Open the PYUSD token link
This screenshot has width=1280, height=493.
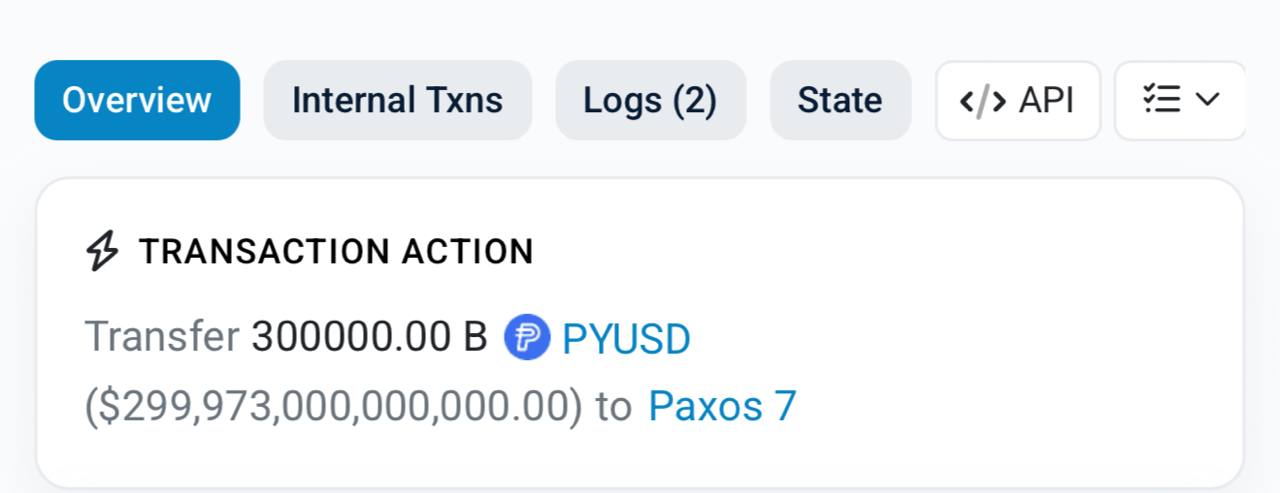click(x=626, y=339)
